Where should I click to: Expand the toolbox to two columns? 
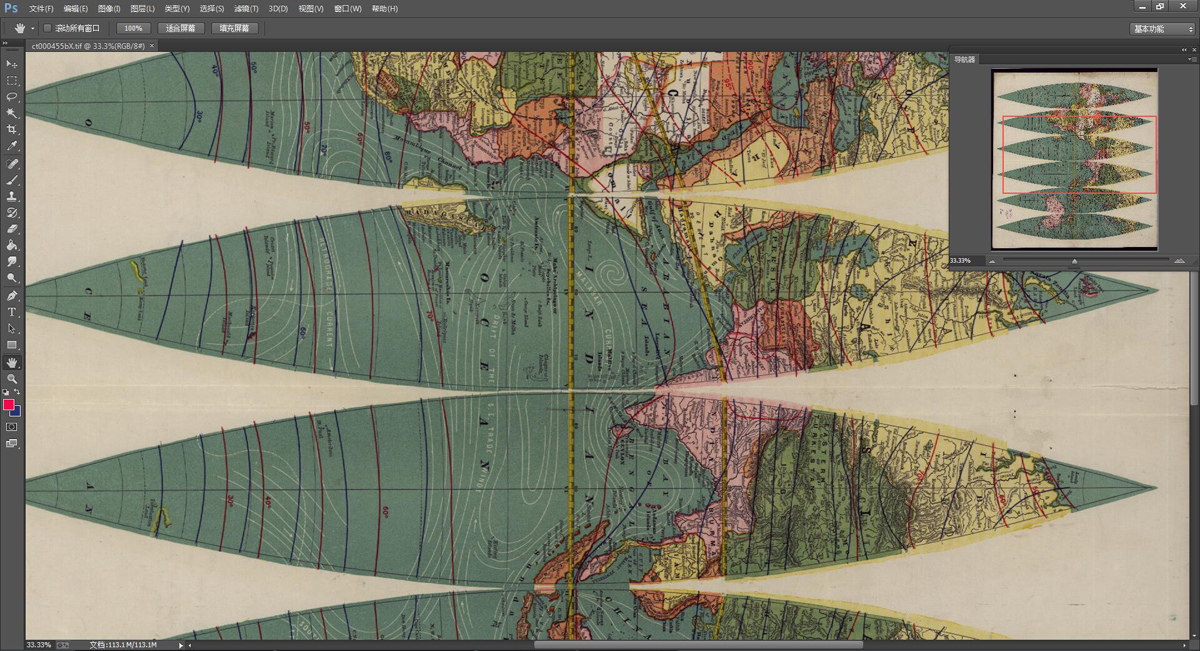coord(7,44)
